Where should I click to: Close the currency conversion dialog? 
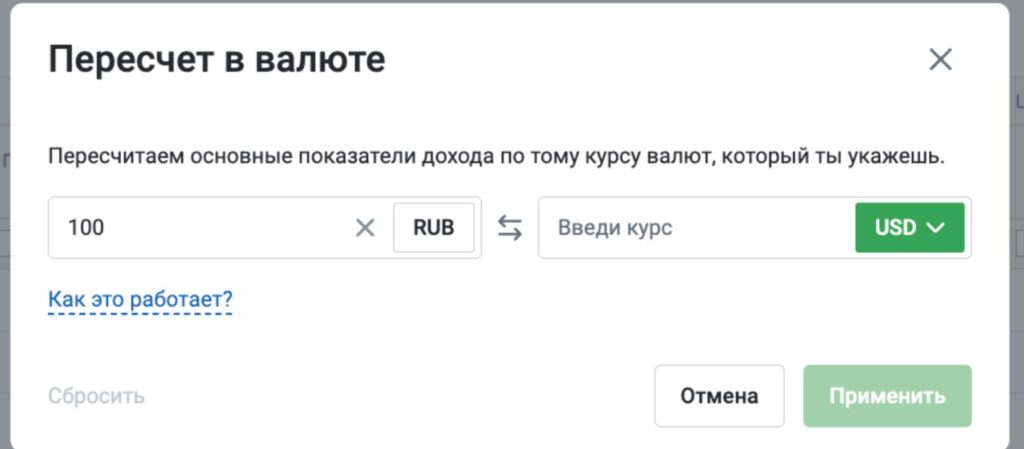(x=940, y=60)
